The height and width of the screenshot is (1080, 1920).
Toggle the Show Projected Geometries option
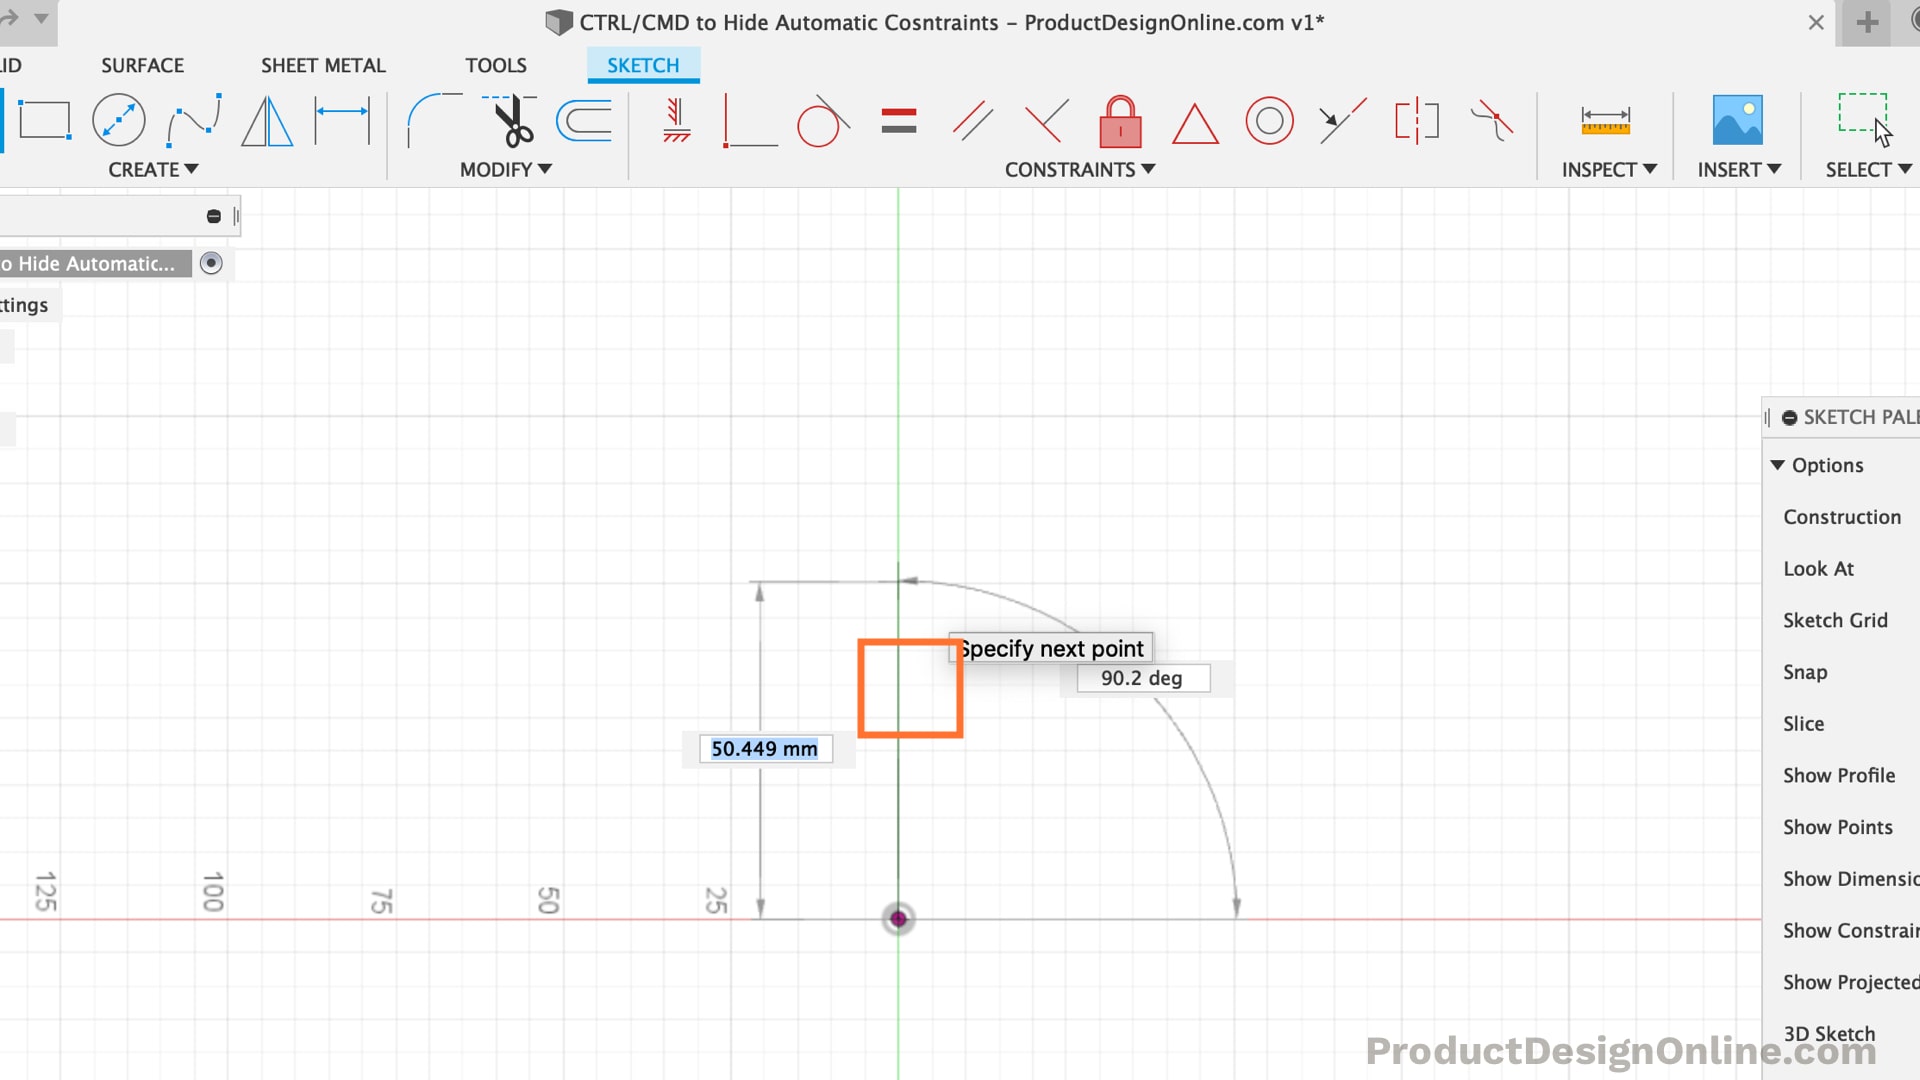[x=1850, y=983]
